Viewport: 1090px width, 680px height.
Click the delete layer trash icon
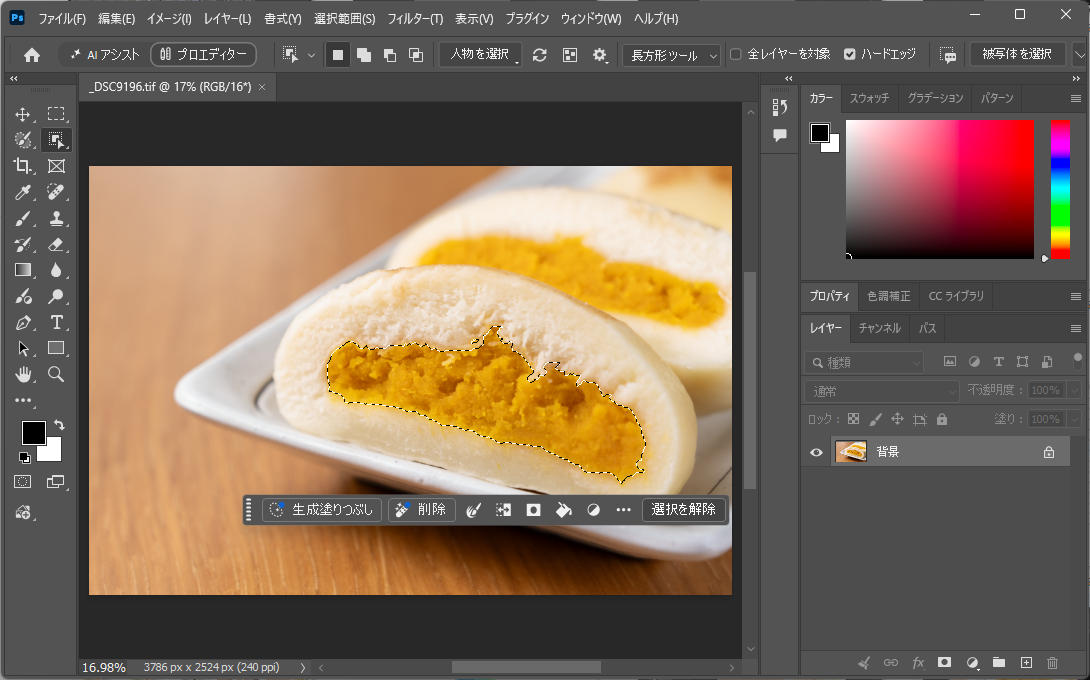tap(1052, 663)
